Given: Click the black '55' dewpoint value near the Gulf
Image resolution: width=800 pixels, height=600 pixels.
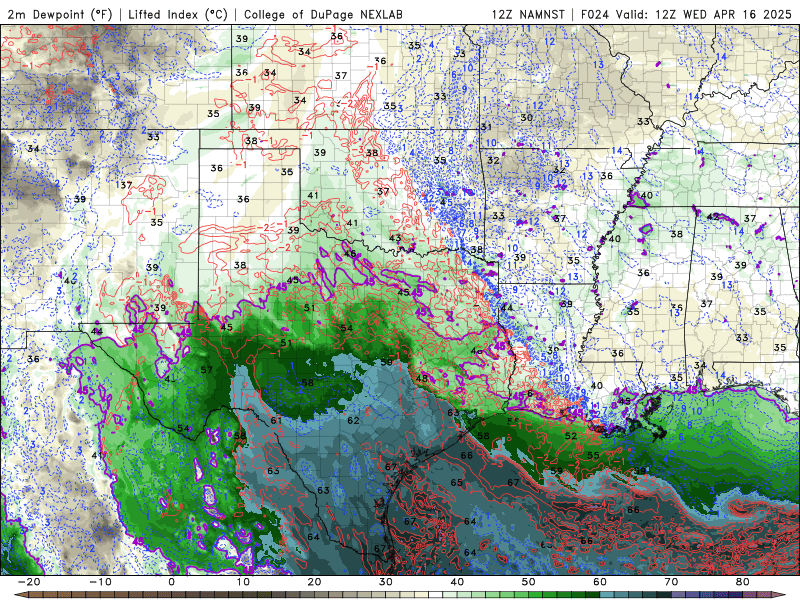Looking at the screenshot, I should point(593,455).
